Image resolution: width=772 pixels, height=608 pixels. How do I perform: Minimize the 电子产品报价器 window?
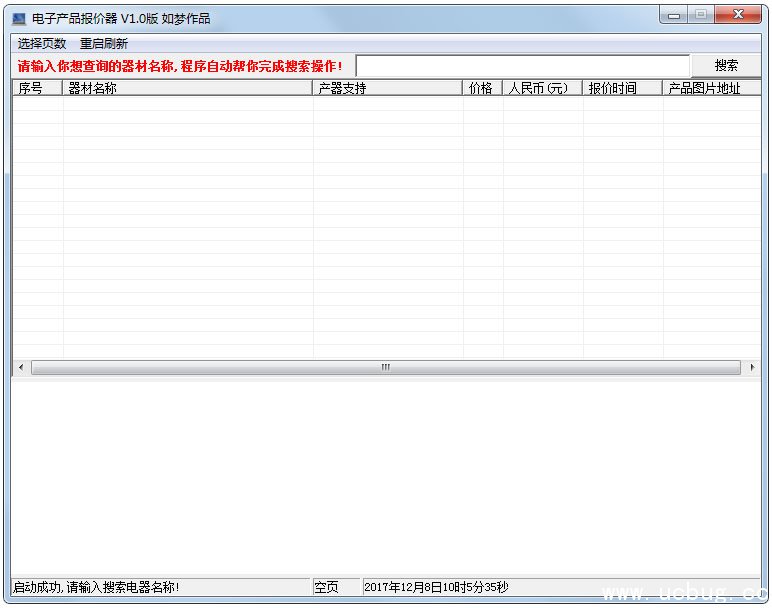(x=674, y=15)
